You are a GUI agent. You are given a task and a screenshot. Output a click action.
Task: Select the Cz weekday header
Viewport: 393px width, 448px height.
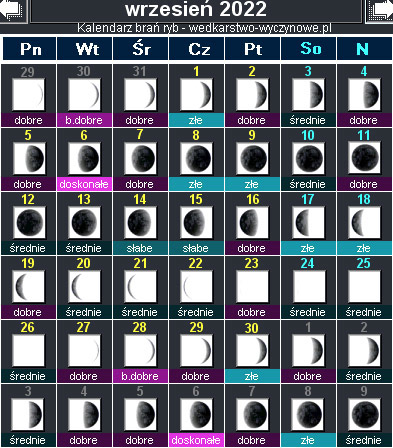(x=197, y=49)
